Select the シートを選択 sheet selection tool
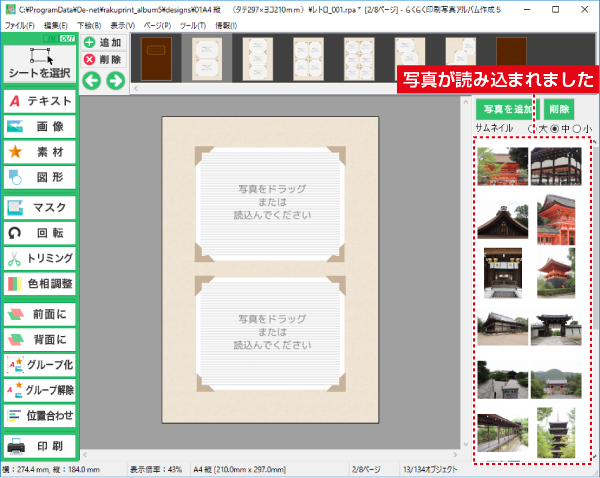This screenshot has width=600, height=478. (x=39, y=63)
